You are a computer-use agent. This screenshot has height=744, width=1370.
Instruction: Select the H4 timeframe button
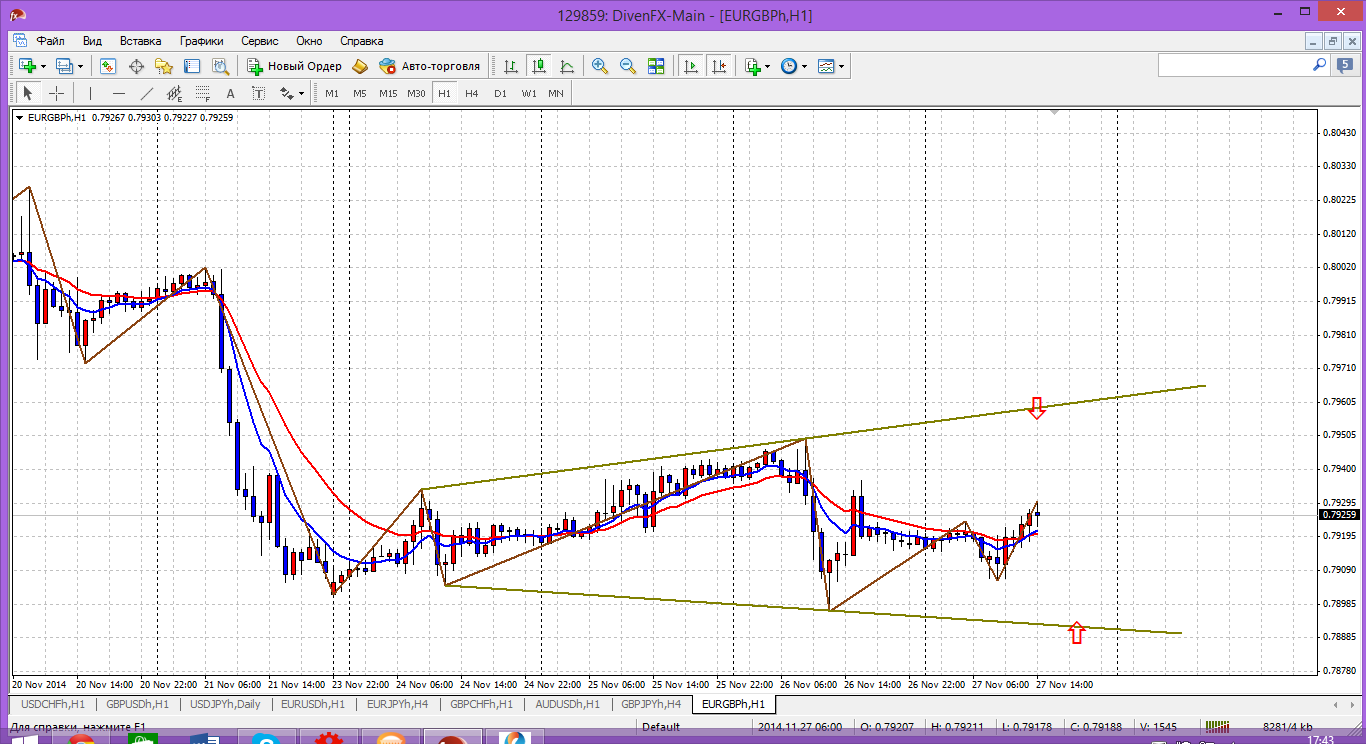(x=472, y=93)
